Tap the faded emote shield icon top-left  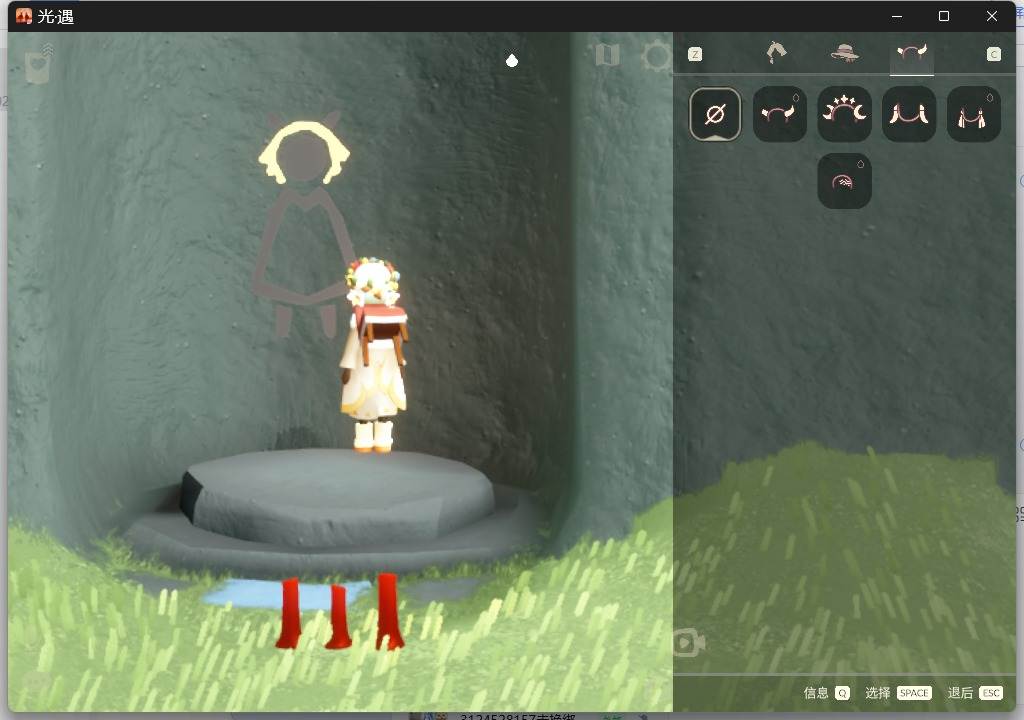click(x=38, y=65)
